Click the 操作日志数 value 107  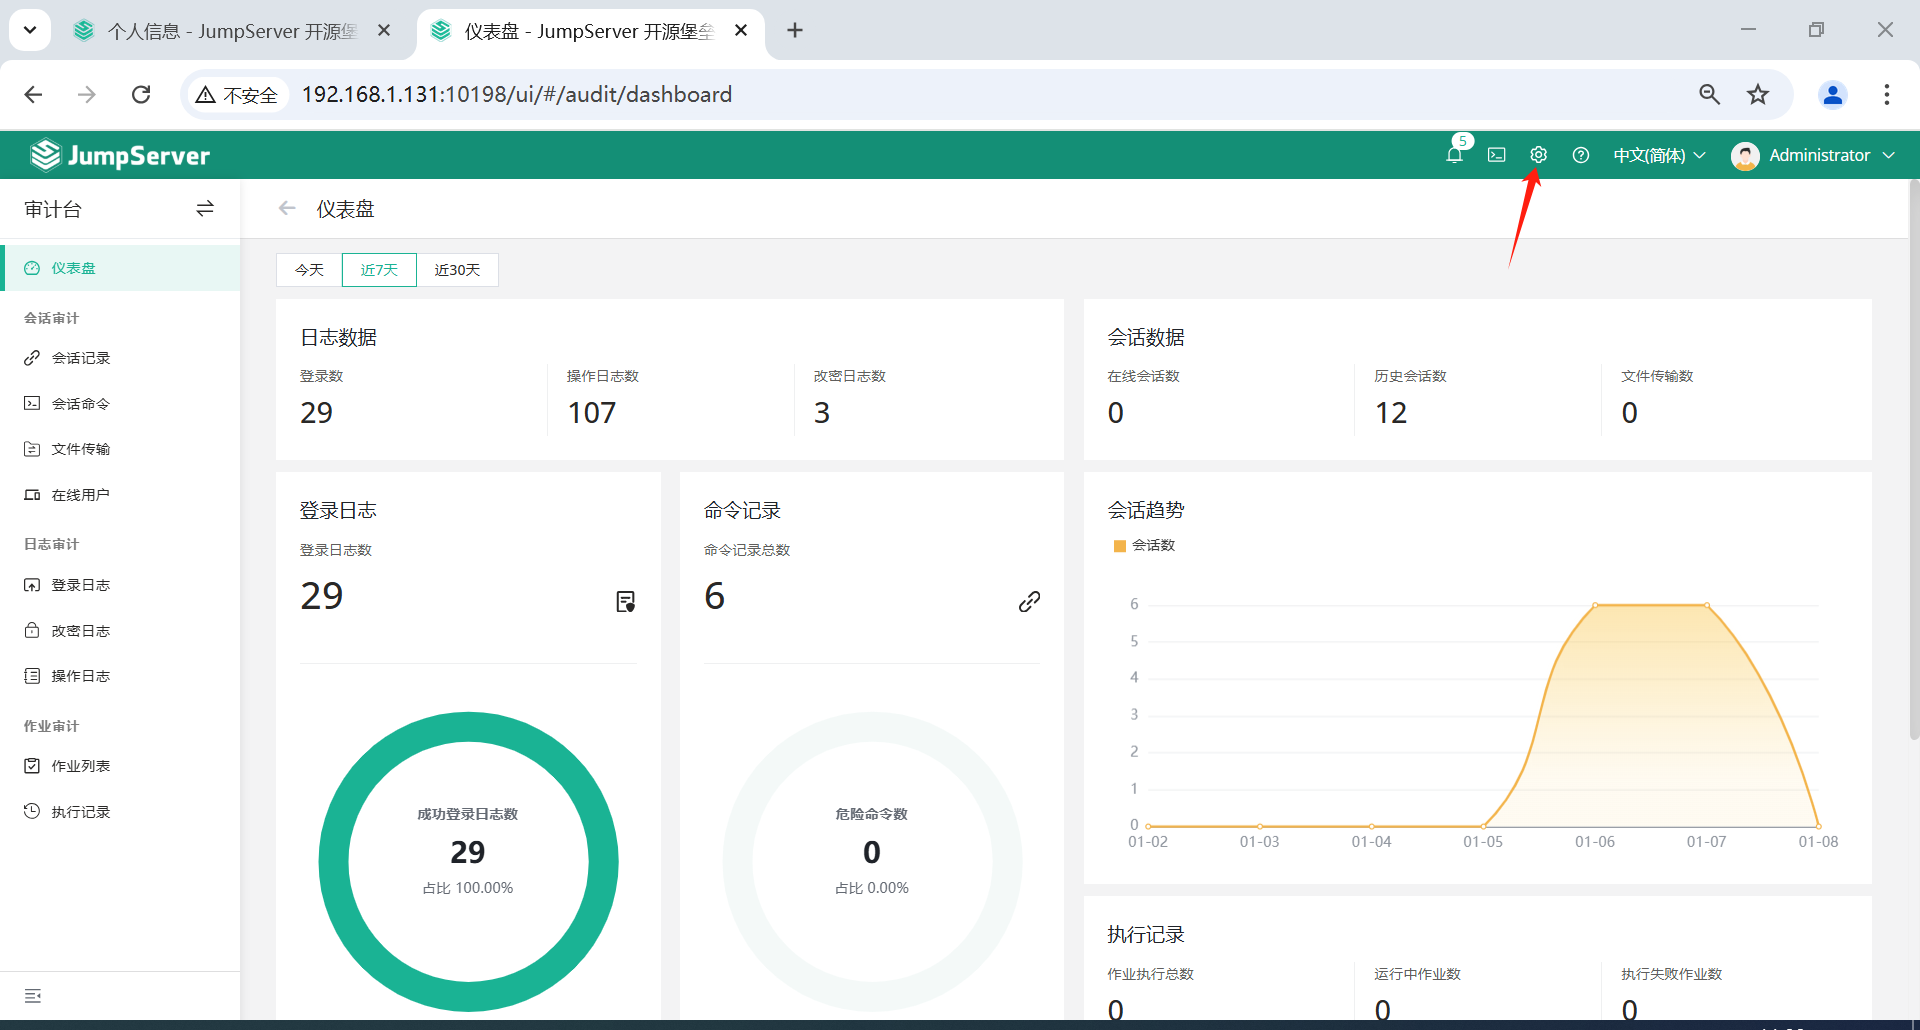pos(591,413)
